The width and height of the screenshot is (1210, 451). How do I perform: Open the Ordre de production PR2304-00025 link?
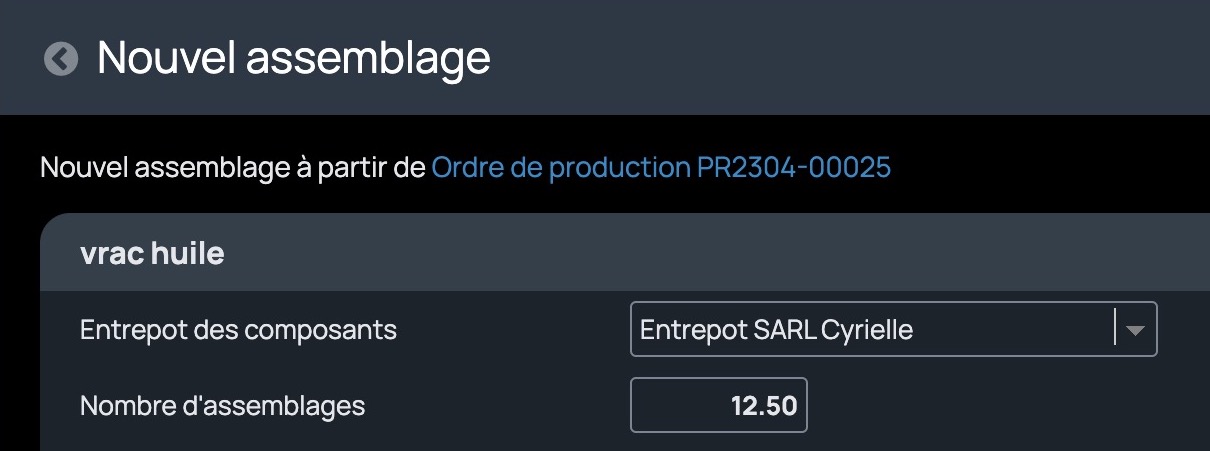coord(661,167)
